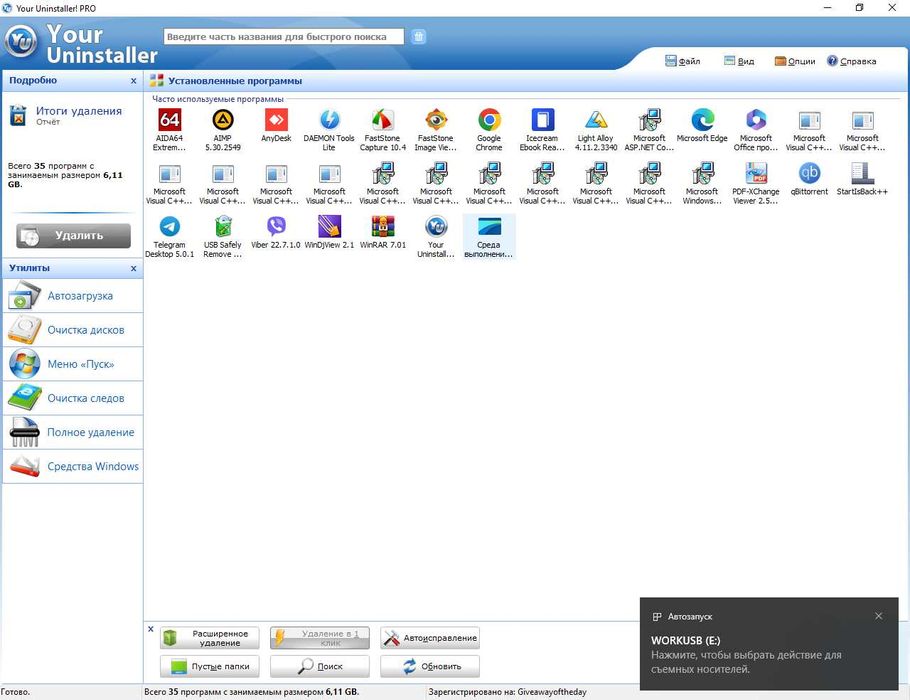
Task: Select the Среда выполнения… program icon
Action: [x=489, y=236]
